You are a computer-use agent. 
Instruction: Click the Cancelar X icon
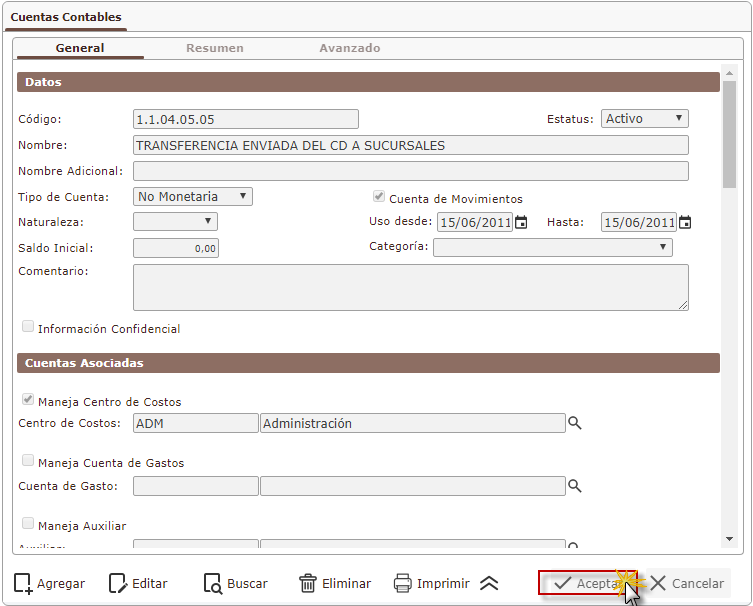click(x=657, y=583)
